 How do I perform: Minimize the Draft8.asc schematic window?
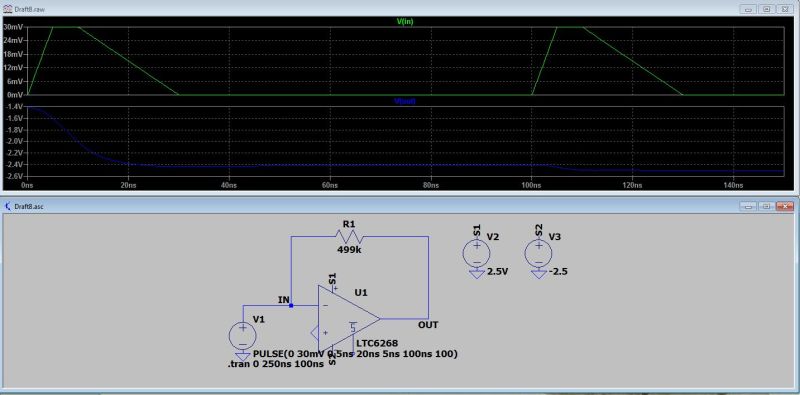tap(749, 206)
